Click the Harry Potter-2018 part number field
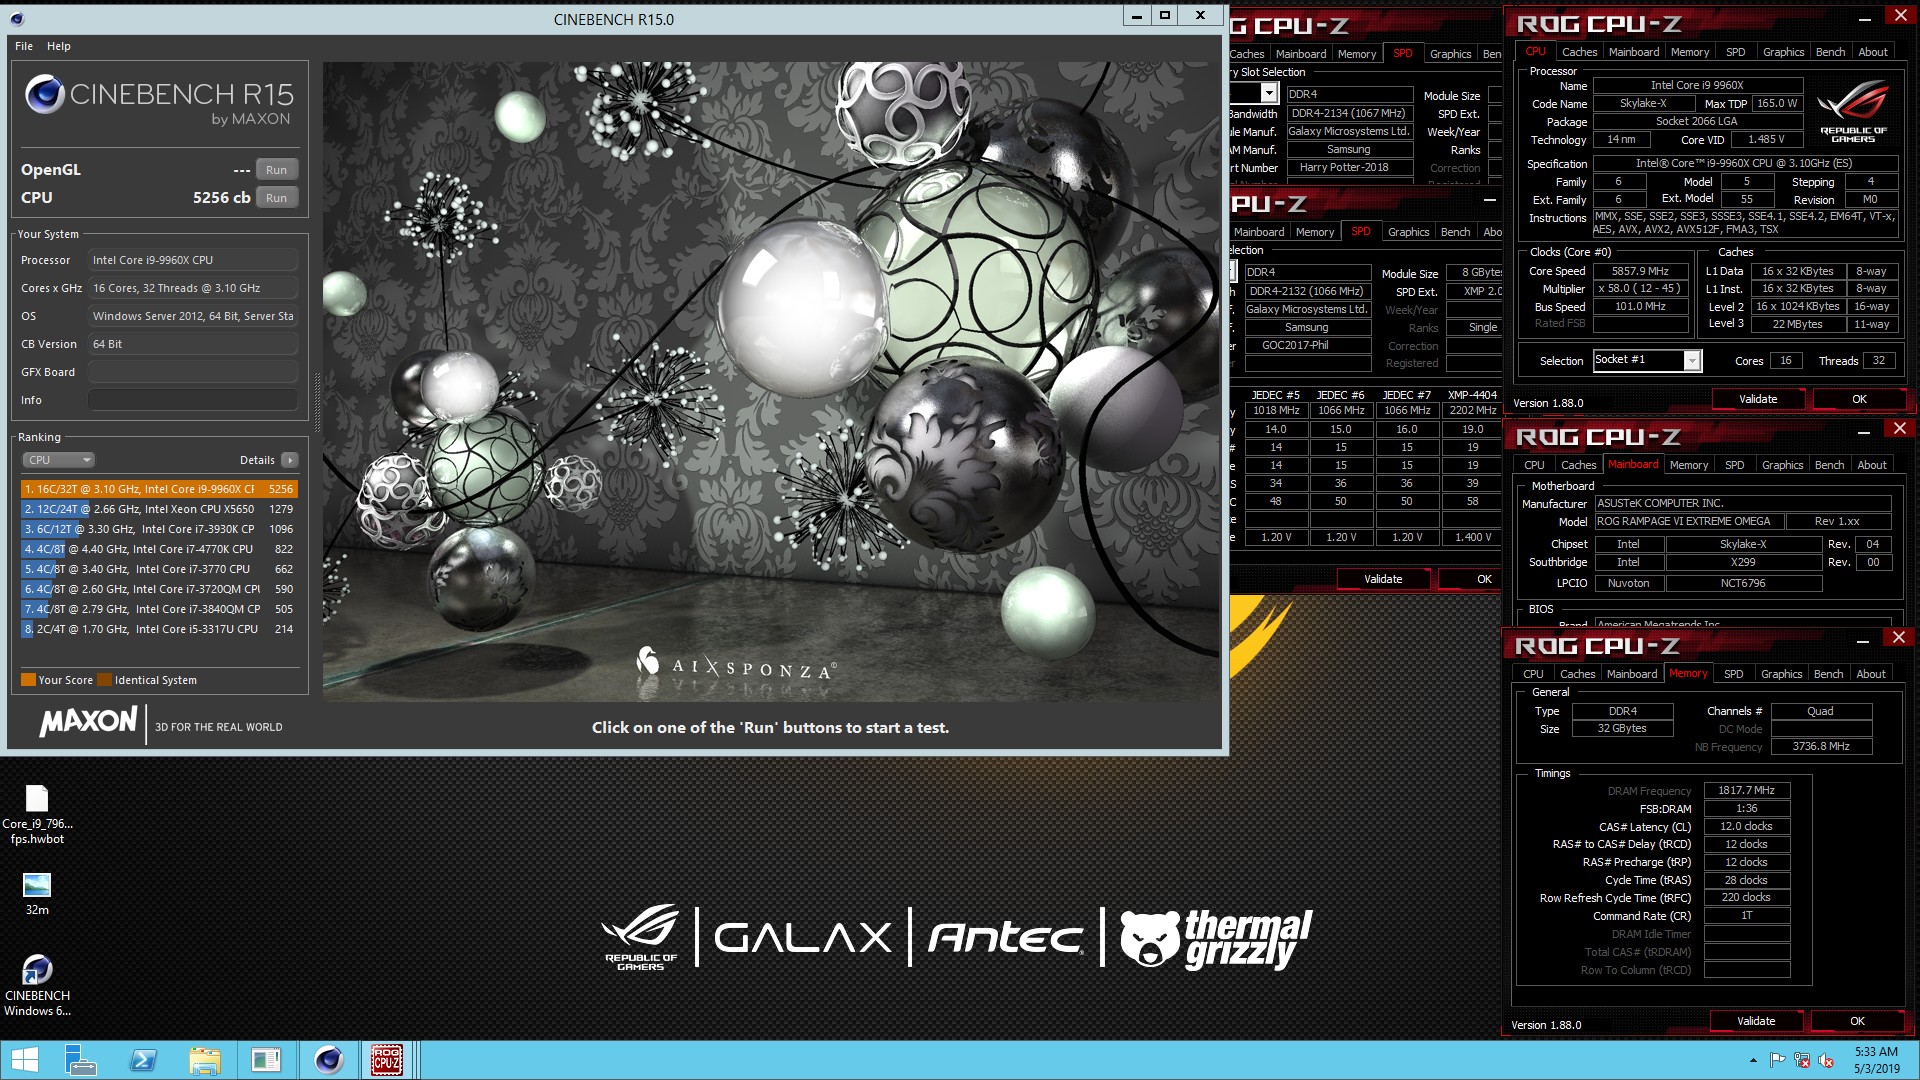The width and height of the screenshot is (1920, 1080). pyautogui.click(x=1348, y=168)
